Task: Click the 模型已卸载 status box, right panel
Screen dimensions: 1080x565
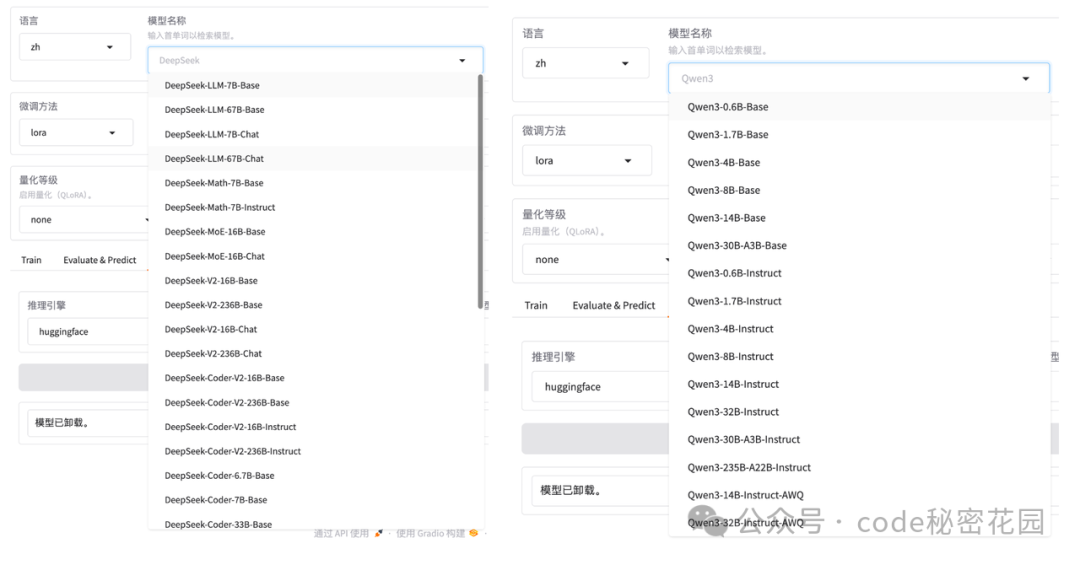Action: [601, 490]
